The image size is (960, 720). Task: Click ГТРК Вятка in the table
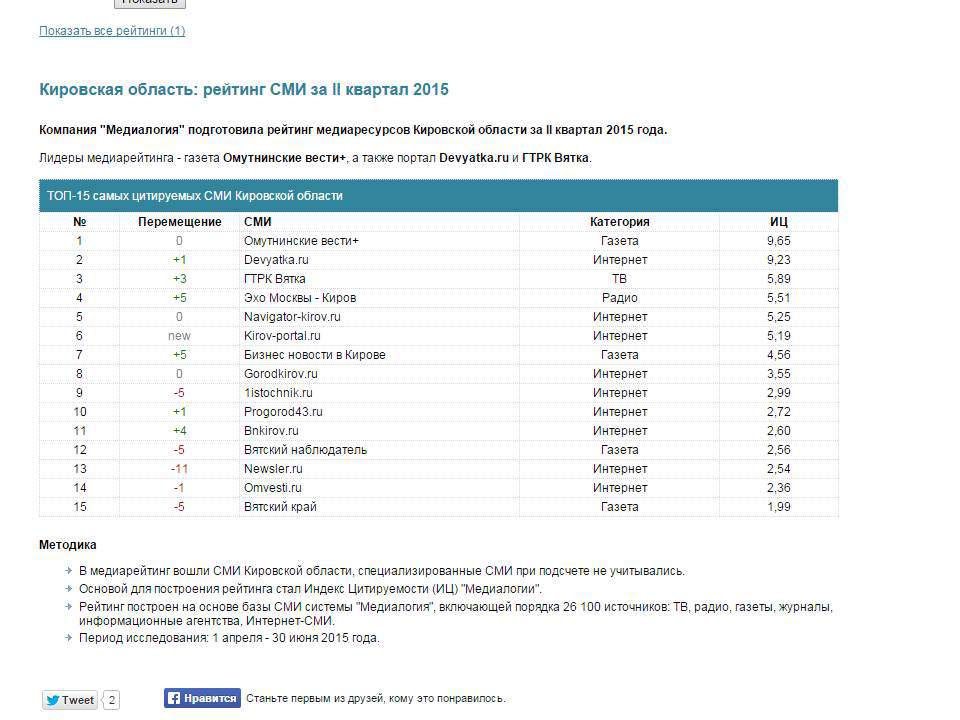point(274,279)
